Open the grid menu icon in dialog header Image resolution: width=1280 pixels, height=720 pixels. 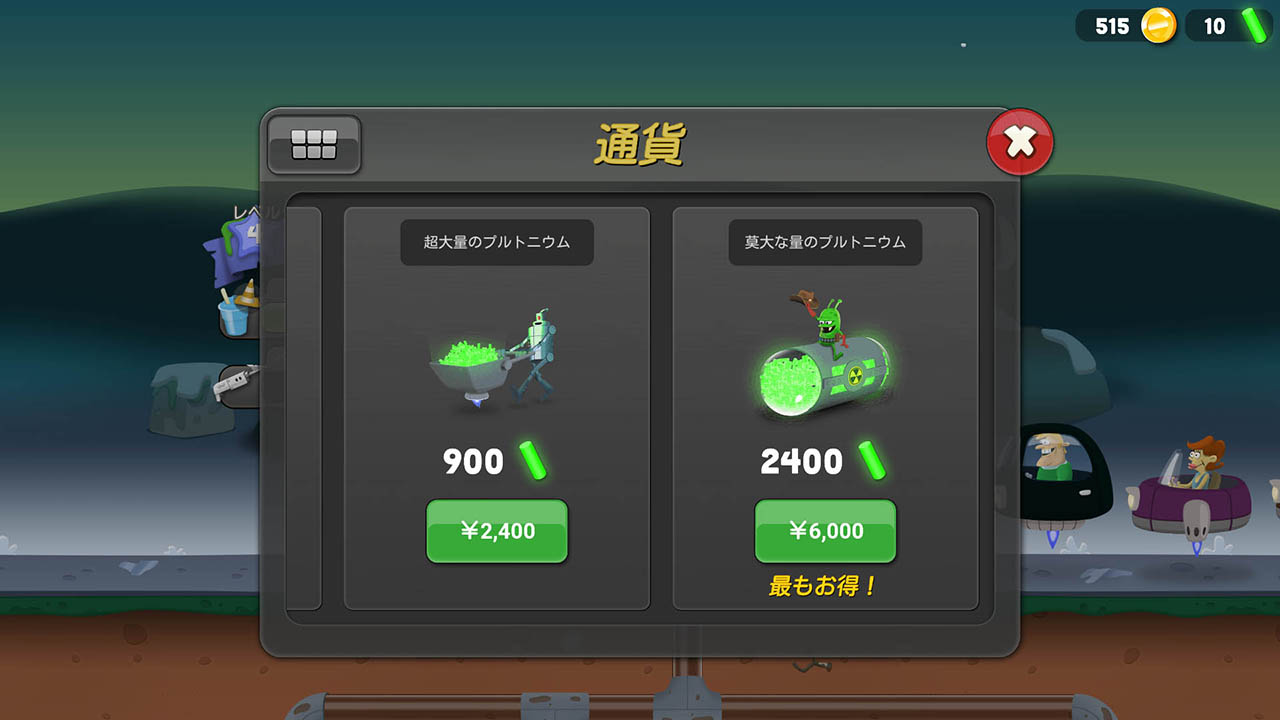coord(314,146)
